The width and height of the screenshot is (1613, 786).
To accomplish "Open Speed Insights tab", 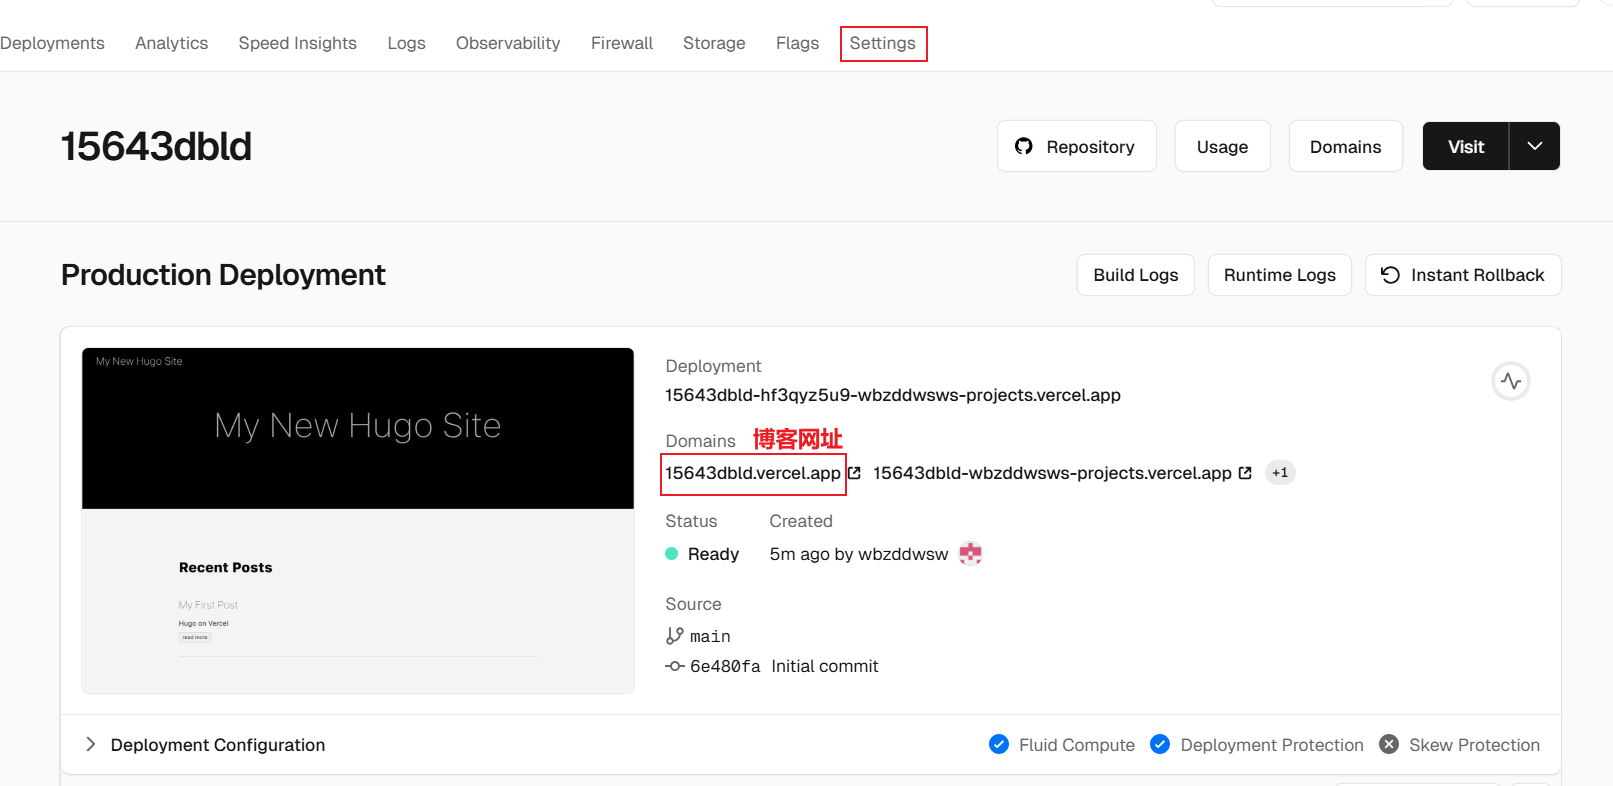I will 298,43.
